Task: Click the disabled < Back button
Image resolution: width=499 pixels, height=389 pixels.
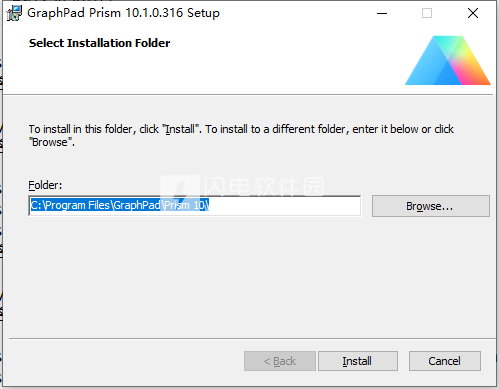Action: [280, 361]
